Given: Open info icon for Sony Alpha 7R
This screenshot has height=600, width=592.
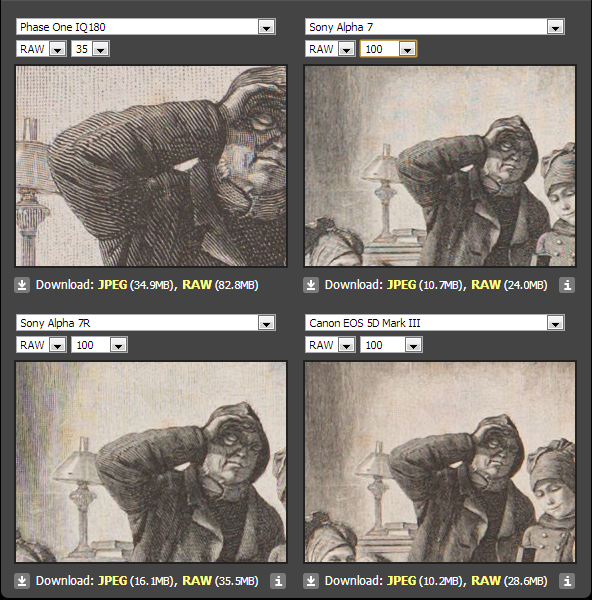Looking at the screenshot, I should (x=278, y=581).
